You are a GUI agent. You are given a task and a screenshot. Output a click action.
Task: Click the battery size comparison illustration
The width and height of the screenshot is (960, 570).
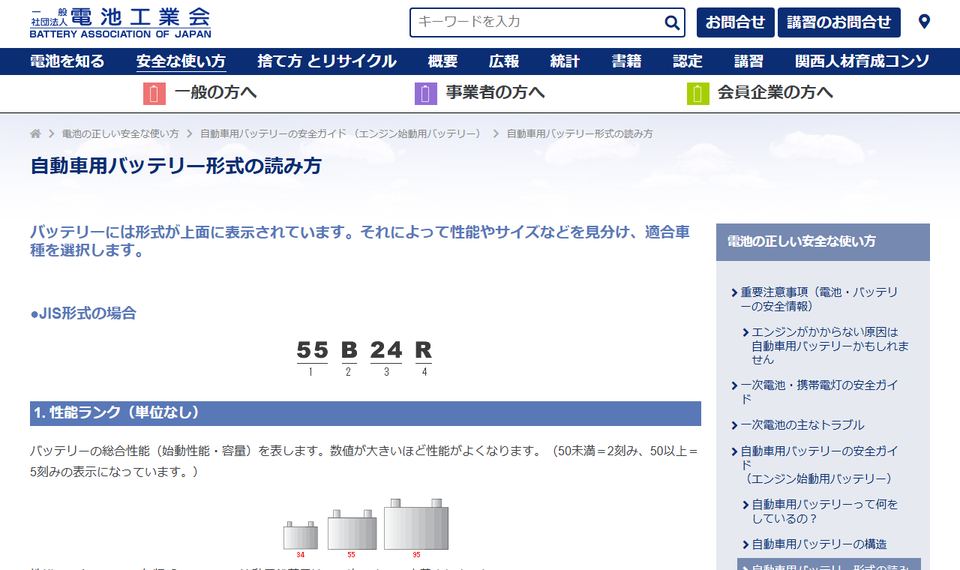[366, 528]
